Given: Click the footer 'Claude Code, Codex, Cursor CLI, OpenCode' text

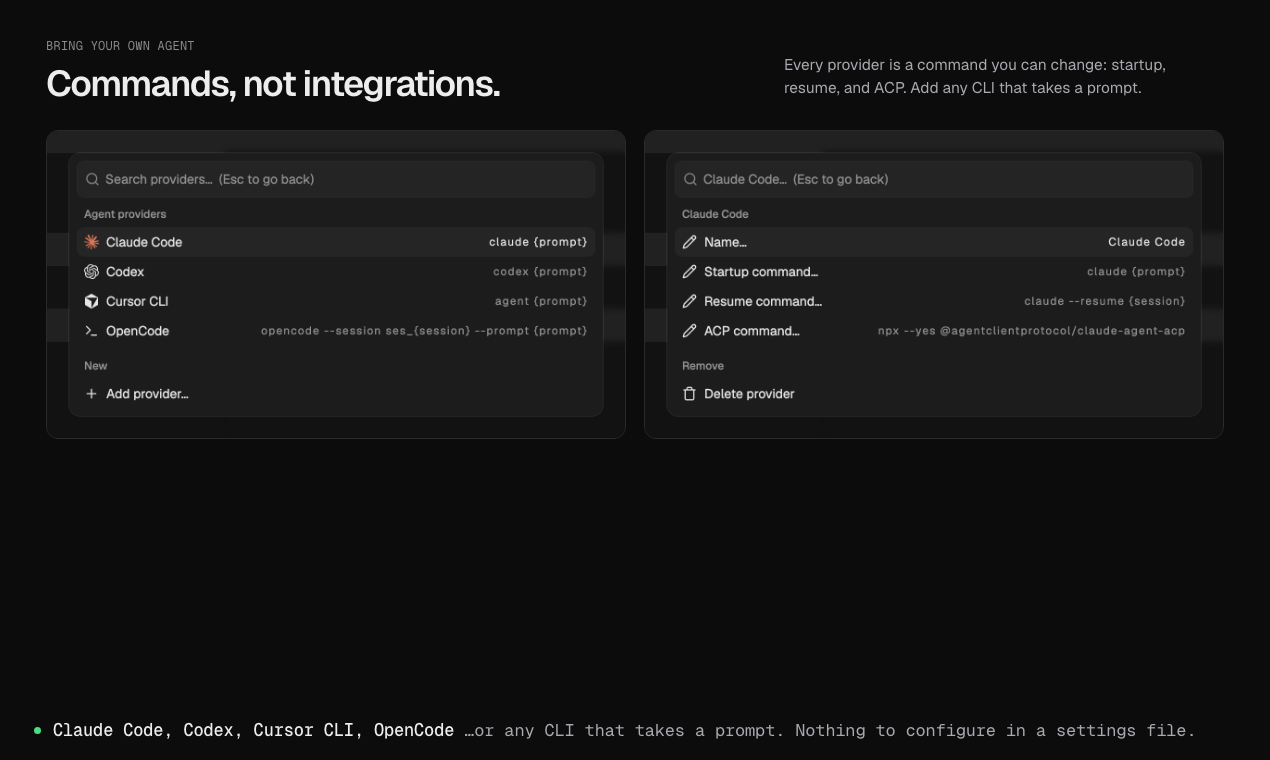Looking at the screenshot, I should [253, 731].
